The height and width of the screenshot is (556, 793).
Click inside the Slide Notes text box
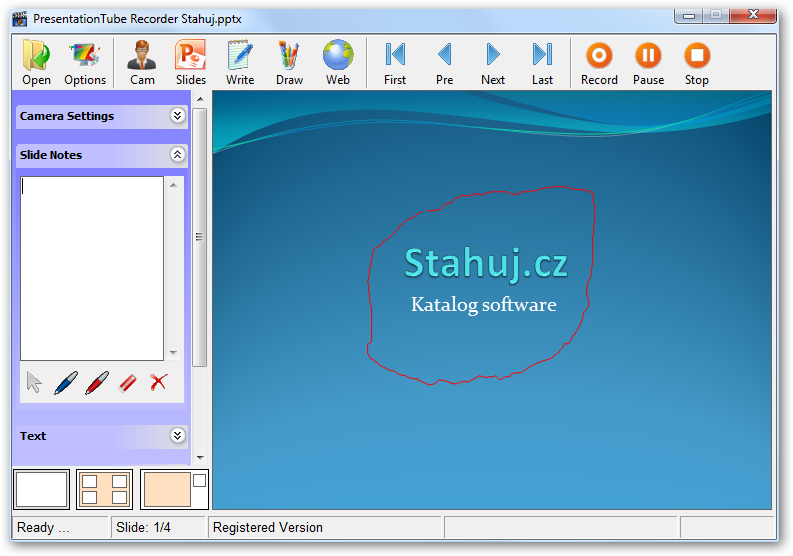click(92, 268)
